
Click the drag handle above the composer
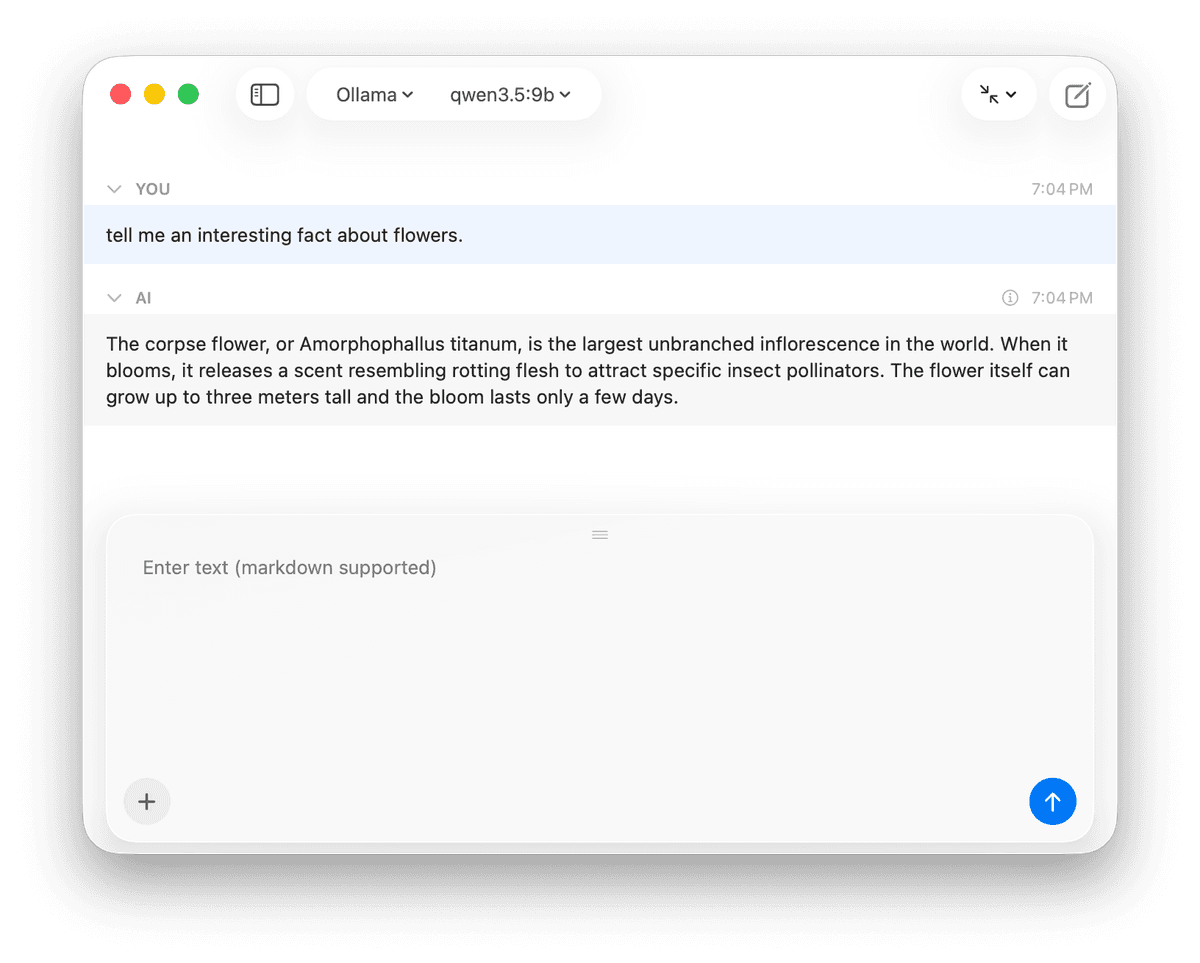tap(599, 534)
